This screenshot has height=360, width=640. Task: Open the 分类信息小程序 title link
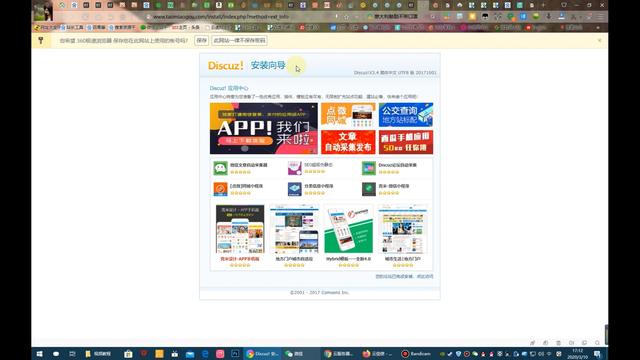coord(318,186)
